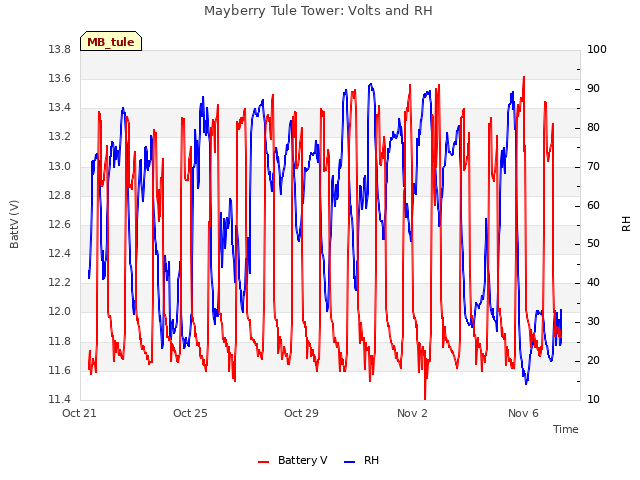Click the 30 RH tick label
This screenshot has height=480, width=640.
click(593, 322)
